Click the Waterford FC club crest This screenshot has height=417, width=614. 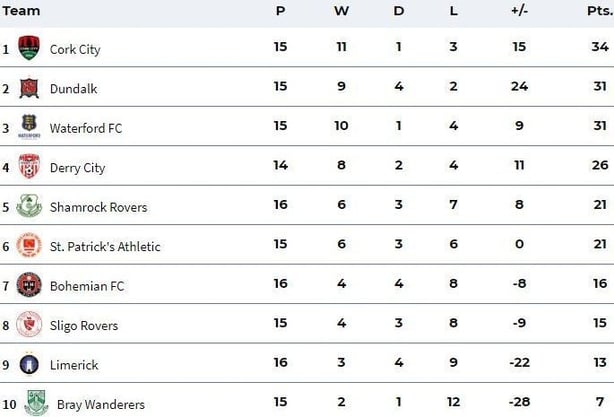point(29,127)
